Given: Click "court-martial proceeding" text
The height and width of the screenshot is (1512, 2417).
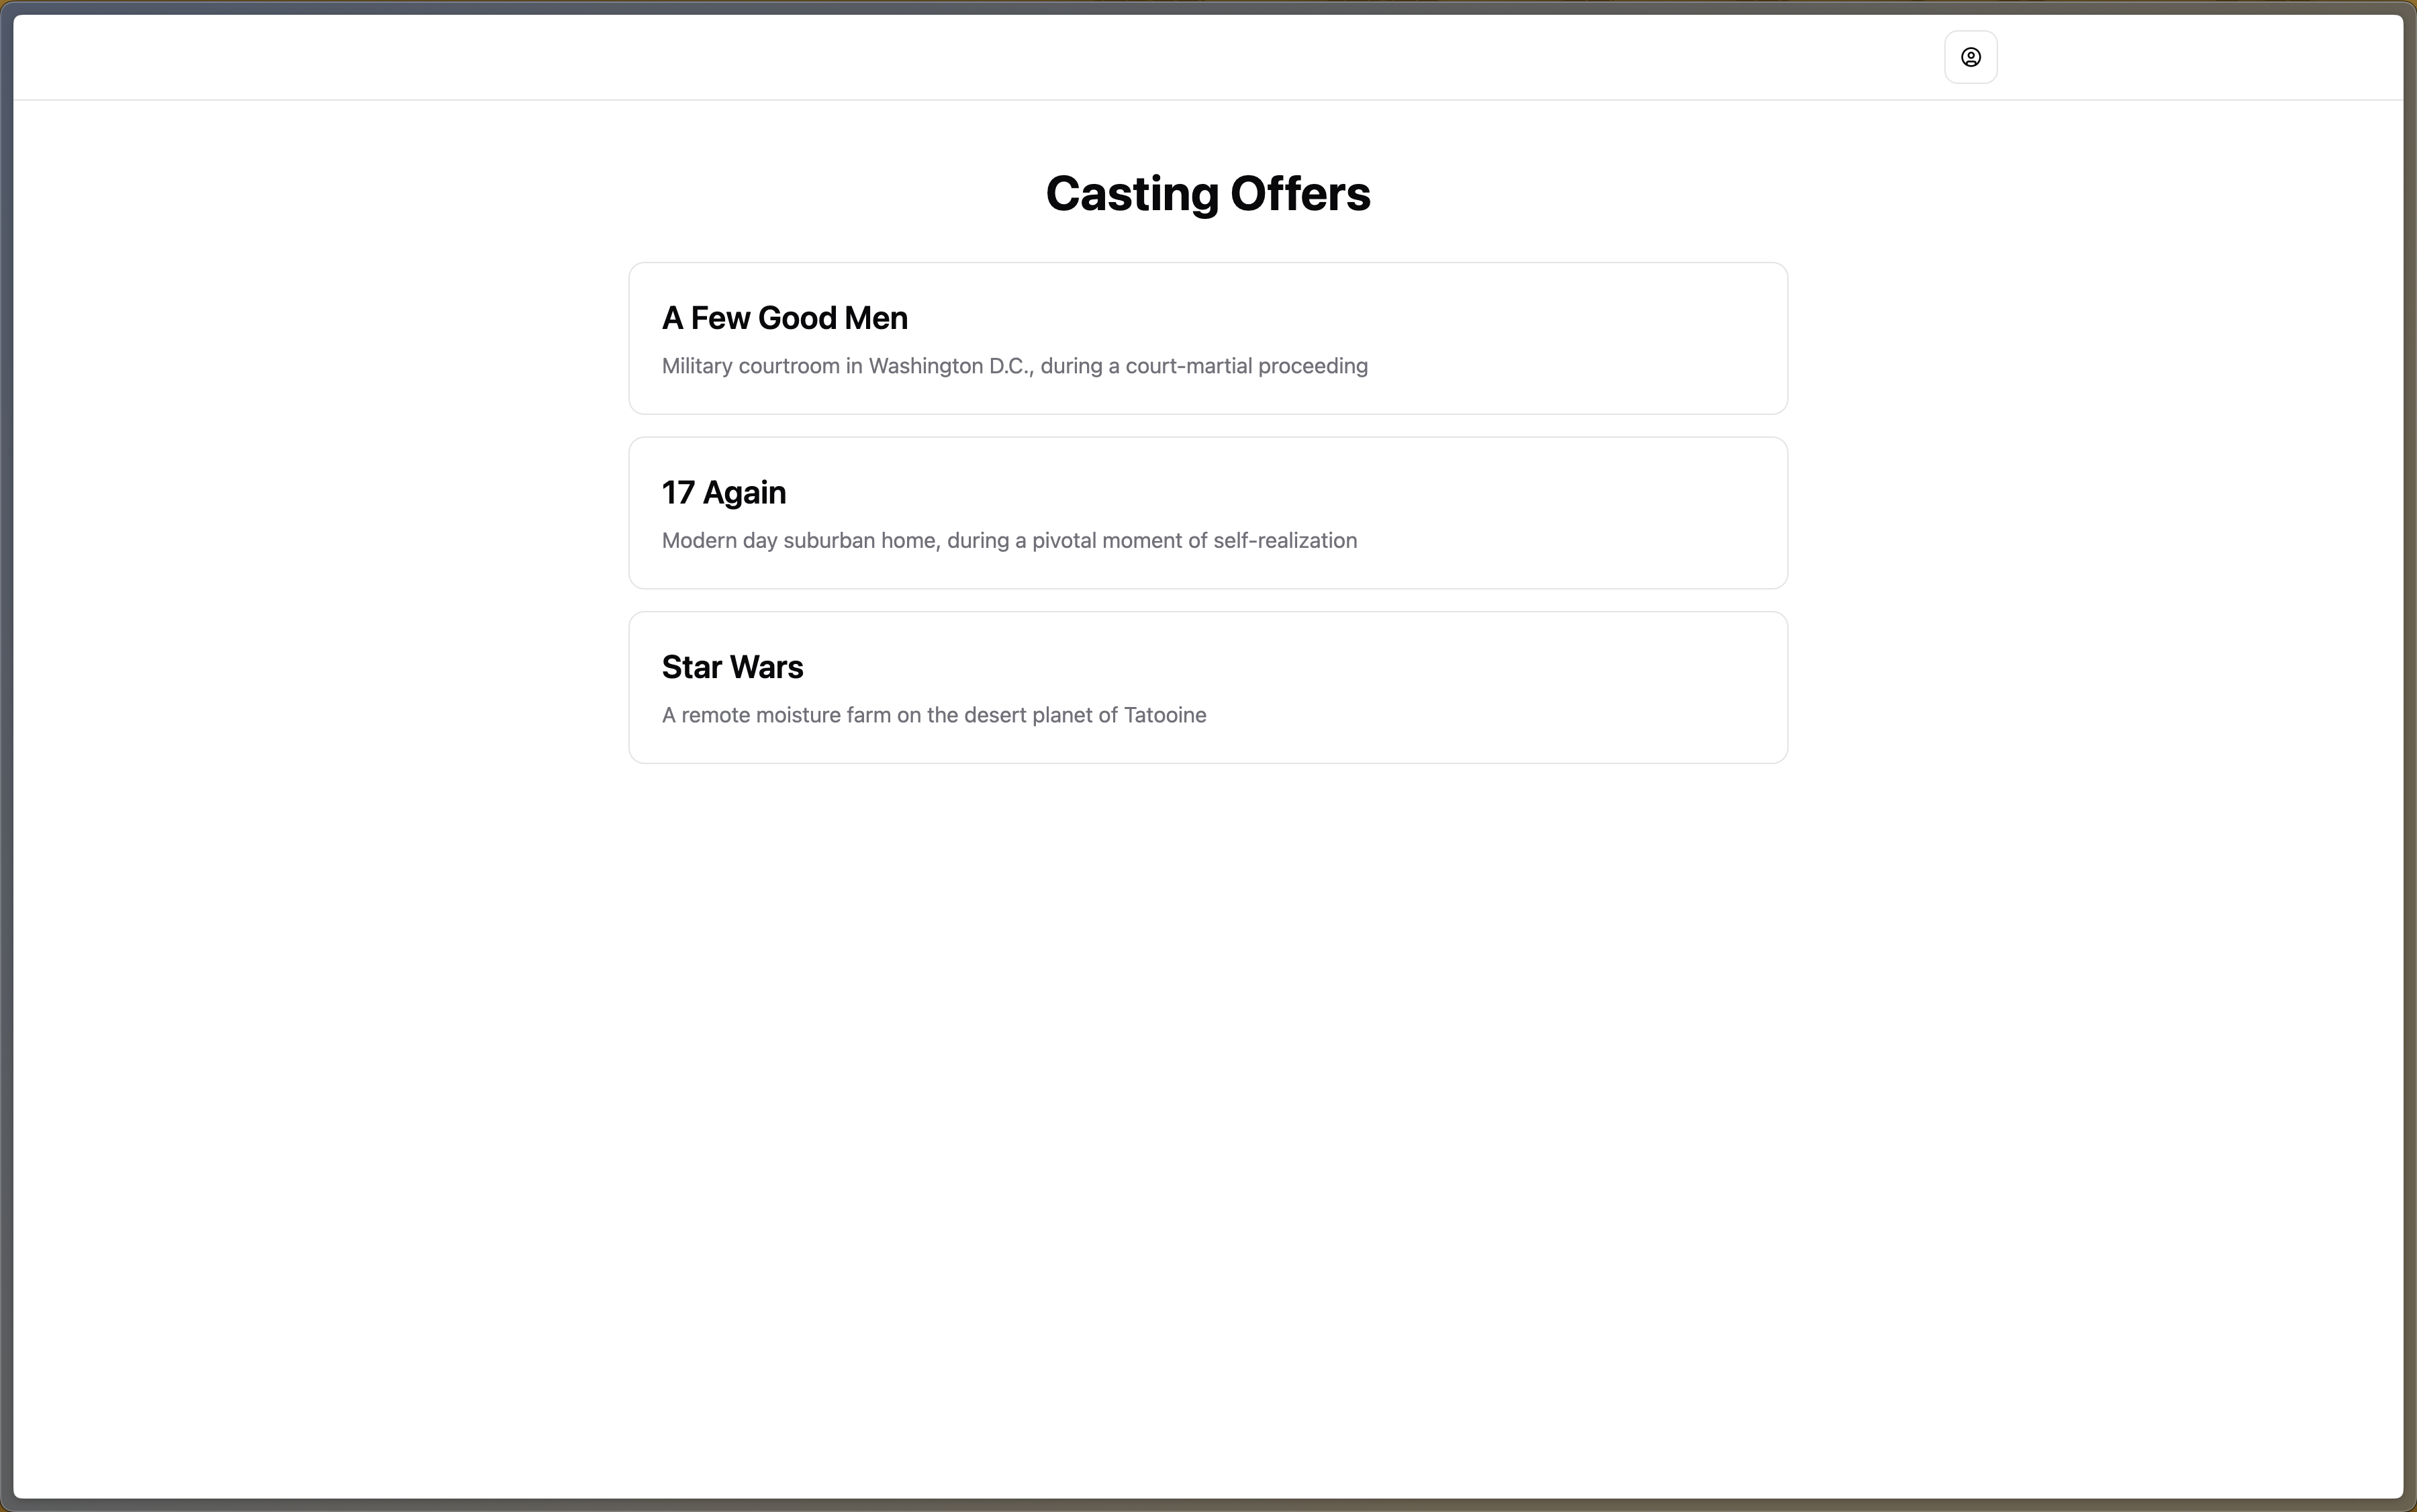Looking at the screenshot, I should (1246, 366).
